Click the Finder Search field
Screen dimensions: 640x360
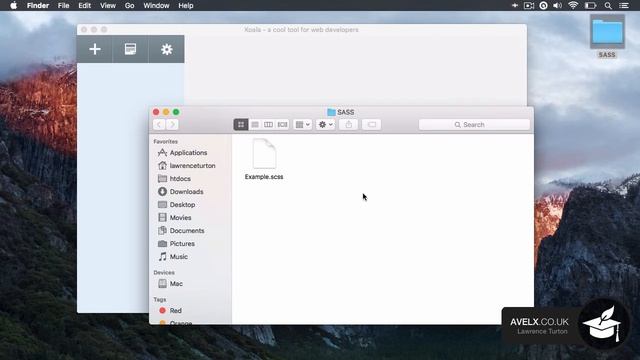pyautogui.click(x=474, y=124)
